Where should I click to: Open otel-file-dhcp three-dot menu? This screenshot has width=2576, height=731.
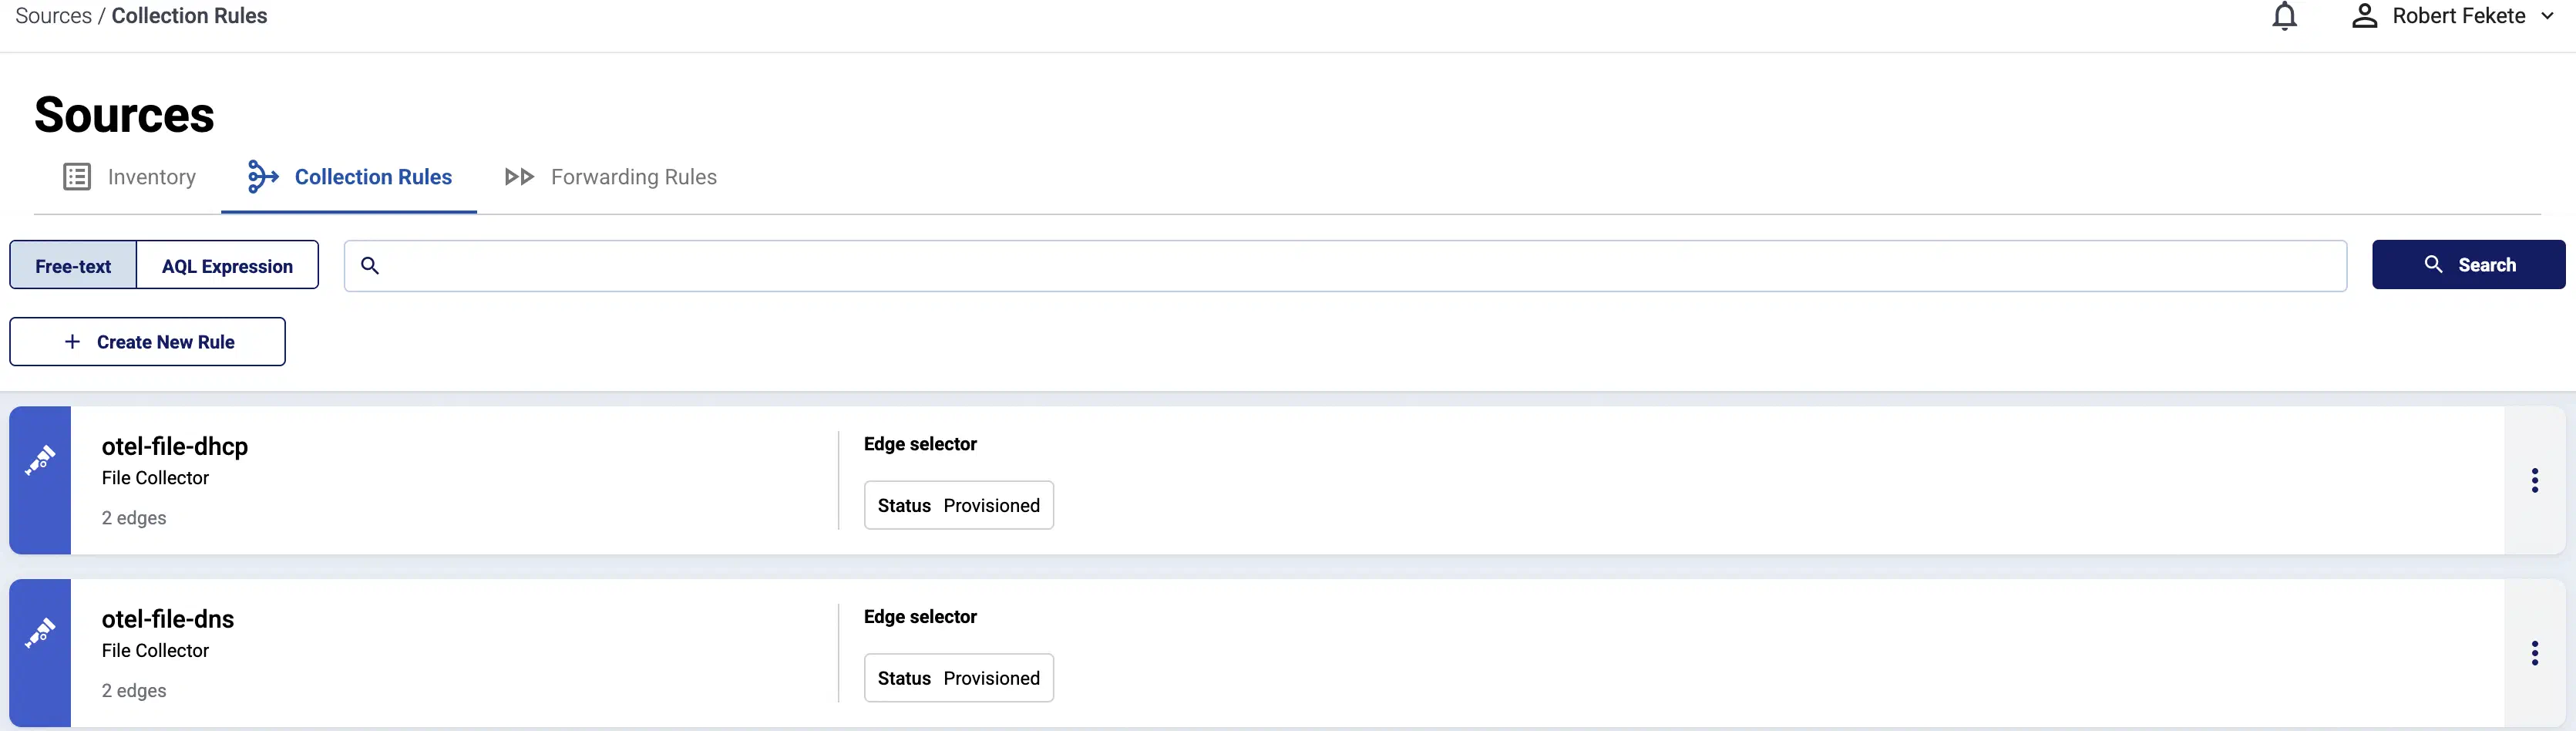coord(2534,481)
